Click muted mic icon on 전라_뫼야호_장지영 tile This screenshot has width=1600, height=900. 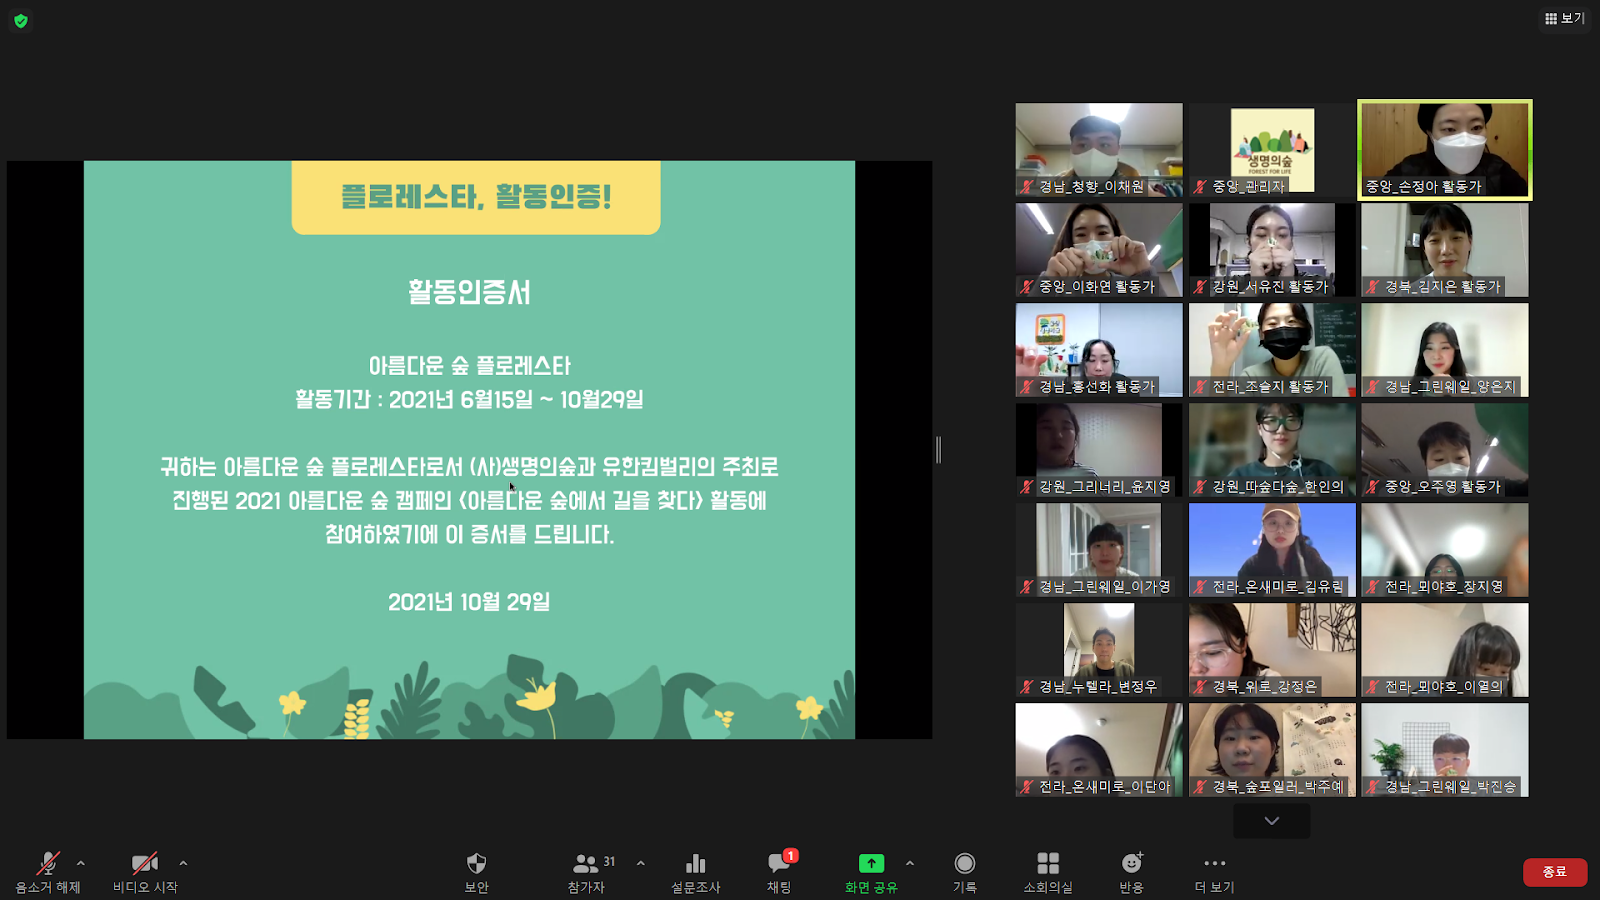point(1373,587)
